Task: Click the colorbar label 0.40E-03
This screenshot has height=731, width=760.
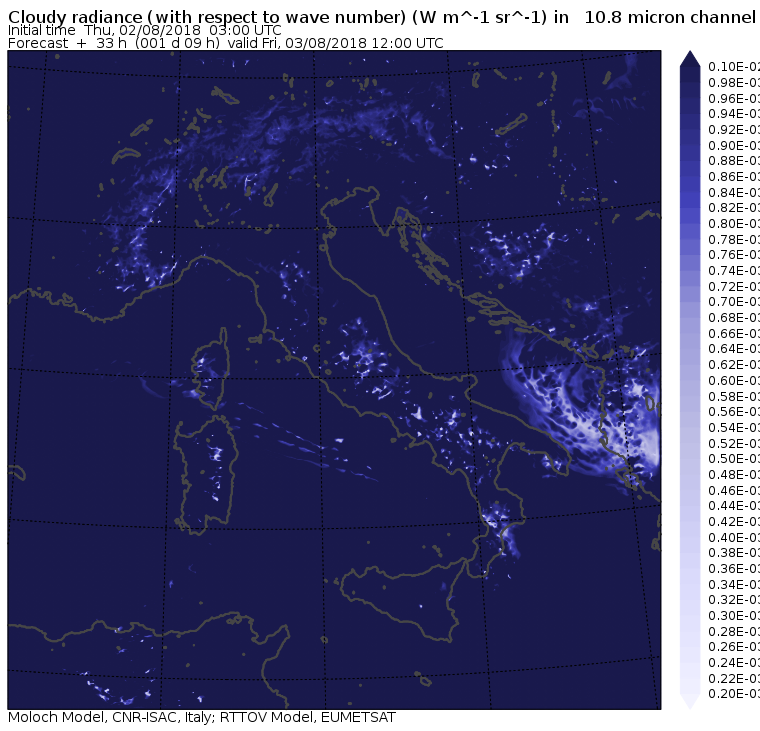Action: 734,538
